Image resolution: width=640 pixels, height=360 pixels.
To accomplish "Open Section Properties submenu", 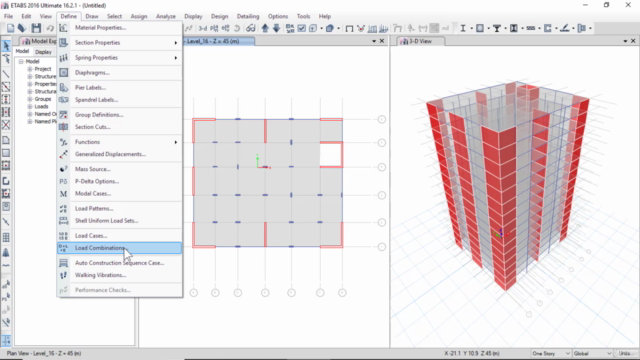I will [x=119, y=42].
